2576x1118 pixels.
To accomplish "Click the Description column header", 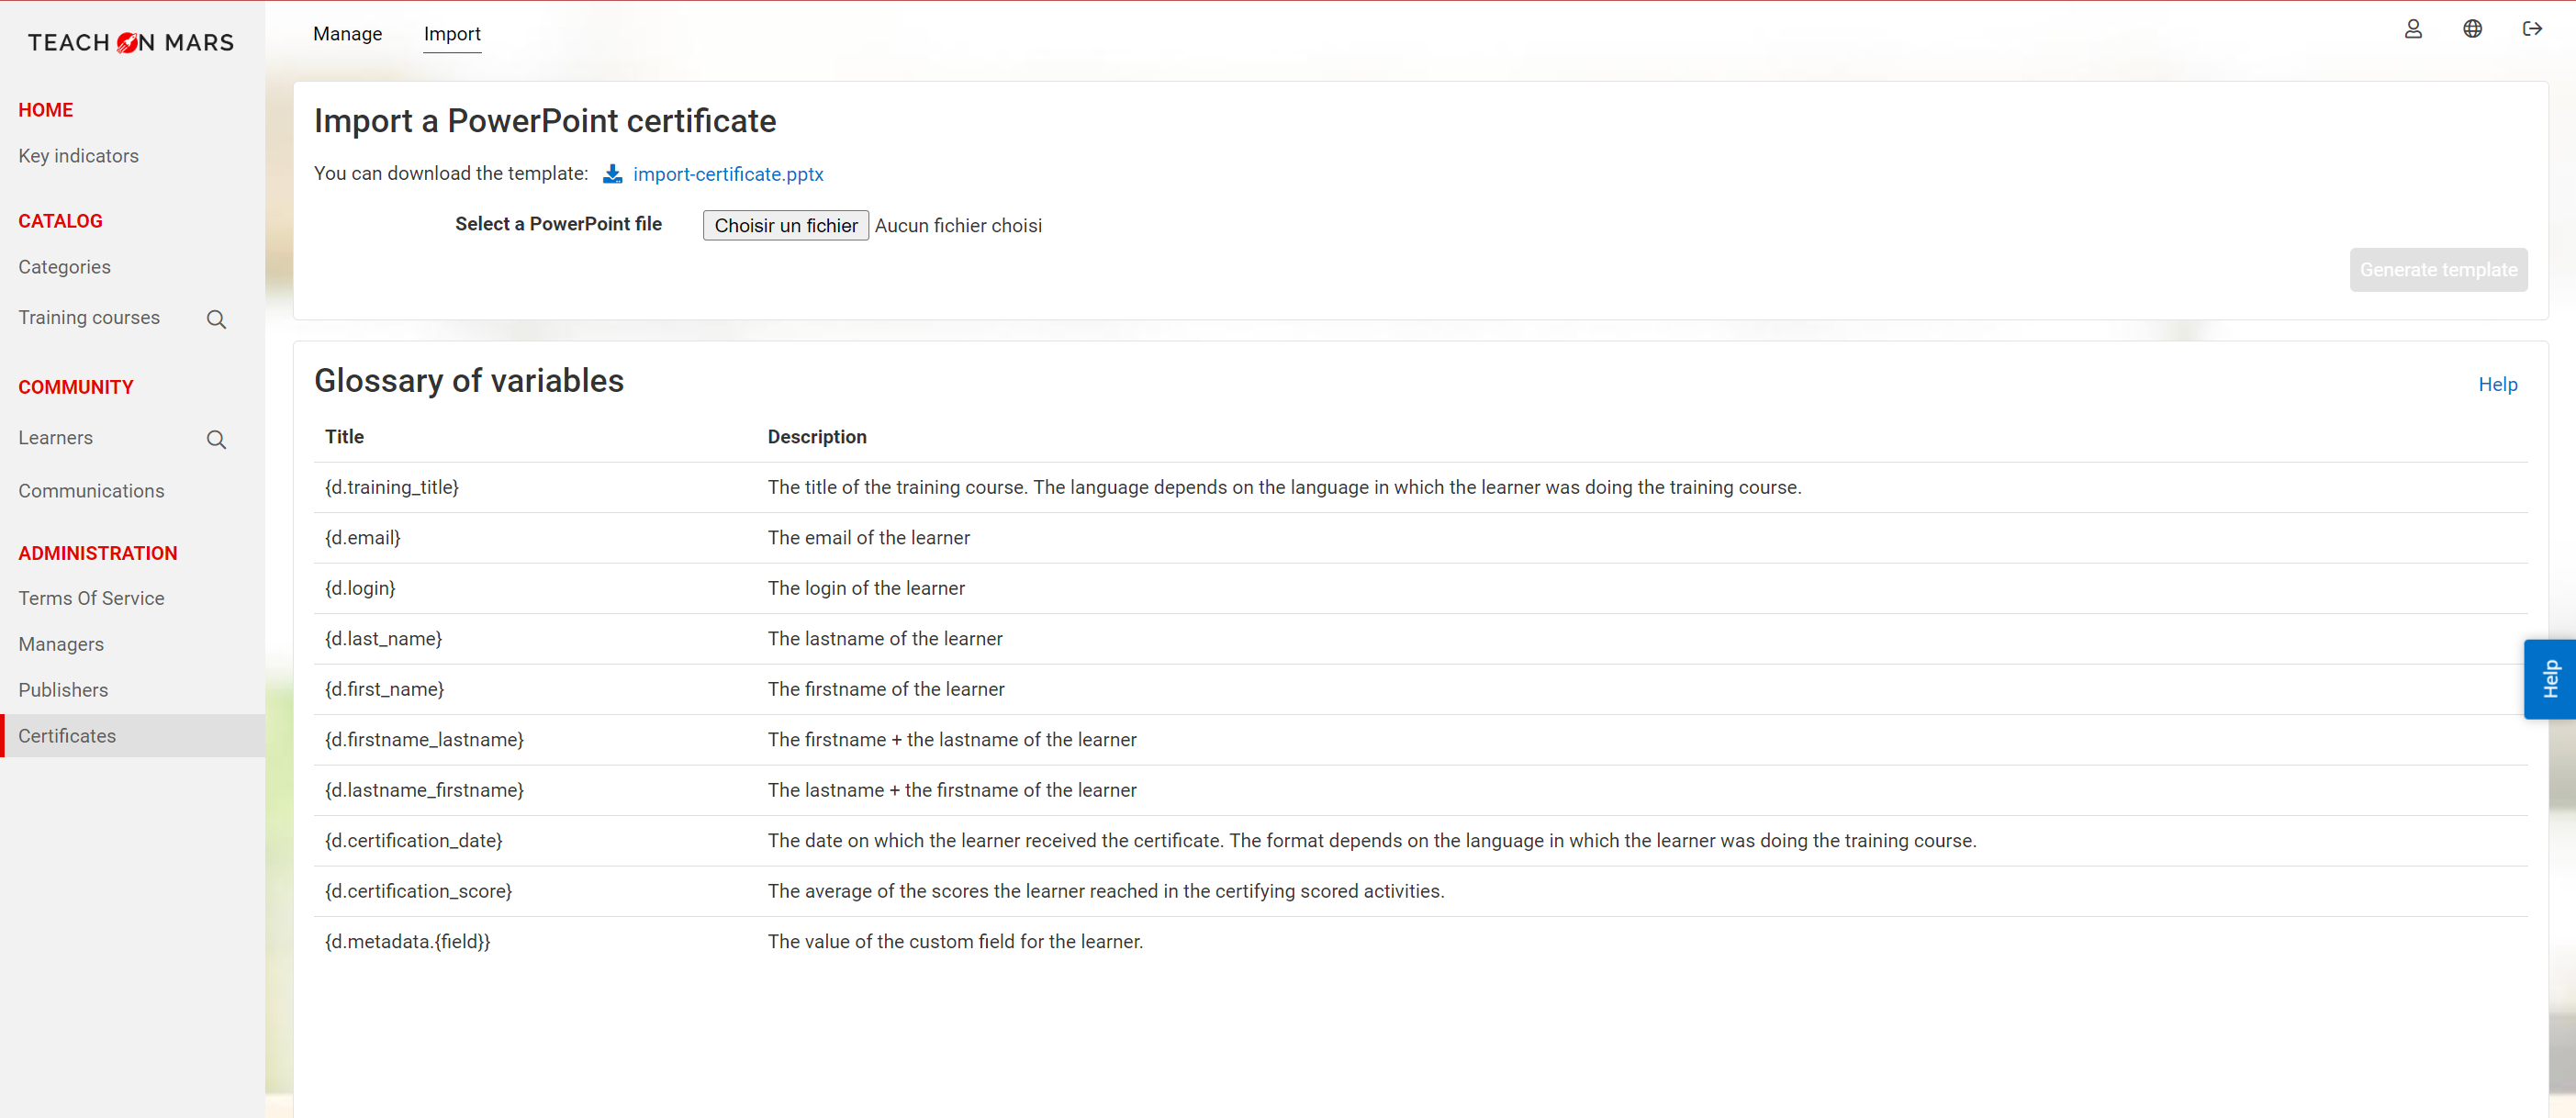I will click(817, 437).
